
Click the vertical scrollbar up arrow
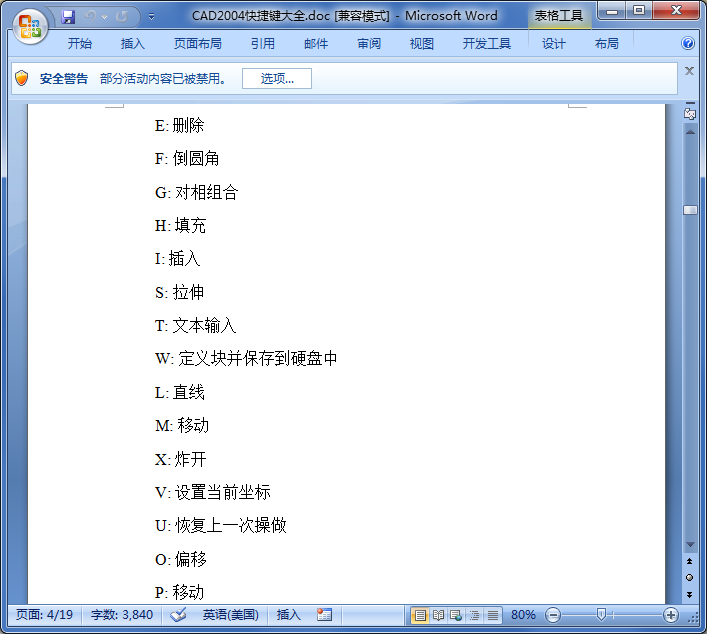(x=690, y=132)
